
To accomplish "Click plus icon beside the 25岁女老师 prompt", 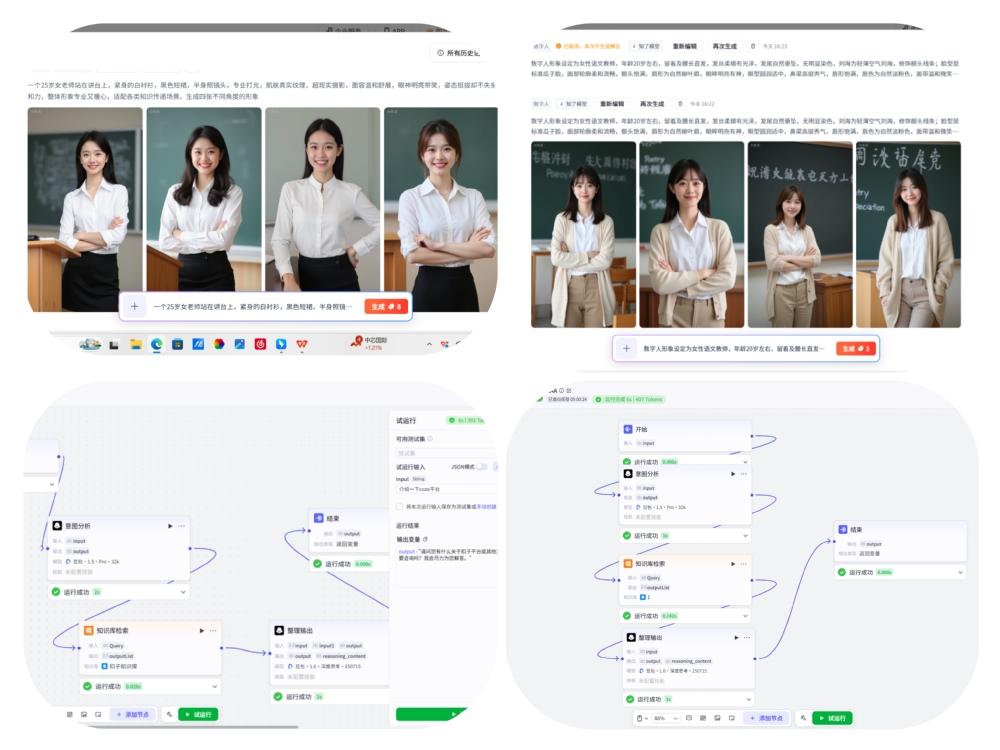I will coord(135,307).
